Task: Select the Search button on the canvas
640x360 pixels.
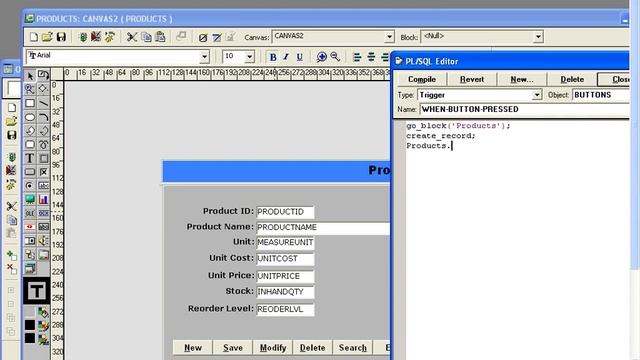Action: click(353, 348)
